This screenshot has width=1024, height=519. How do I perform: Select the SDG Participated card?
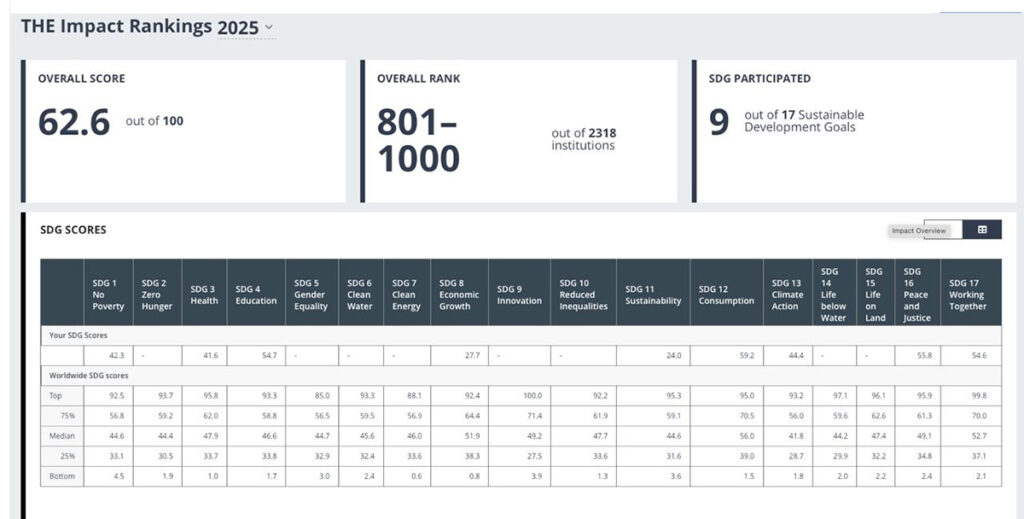[855, 131]
